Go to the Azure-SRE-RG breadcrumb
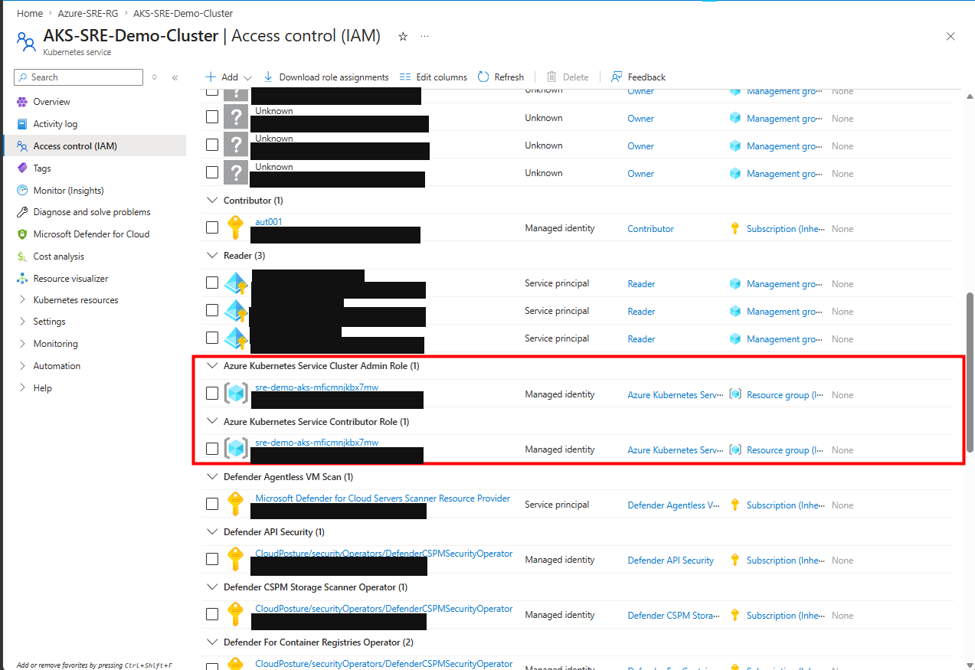This screenshot has width=975, height=670. [x=88, y=13]
